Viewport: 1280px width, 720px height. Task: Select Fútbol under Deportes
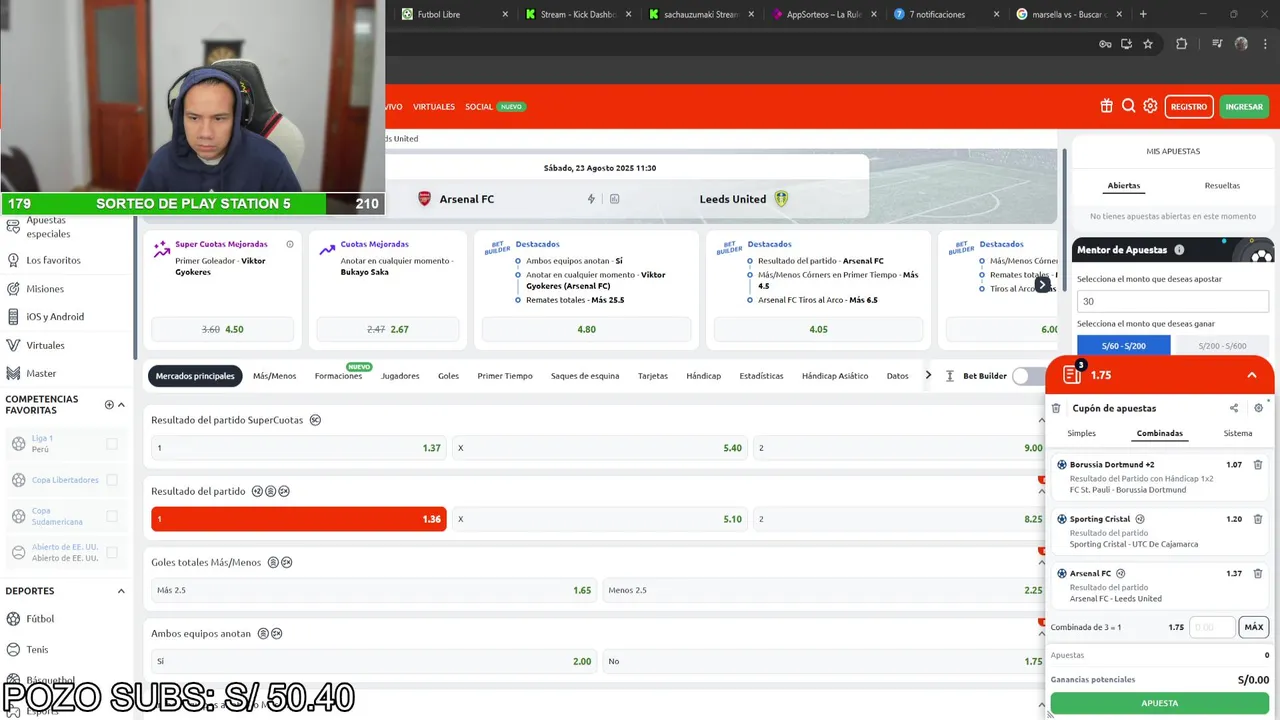pyautogui.click(x=40, y=619)
